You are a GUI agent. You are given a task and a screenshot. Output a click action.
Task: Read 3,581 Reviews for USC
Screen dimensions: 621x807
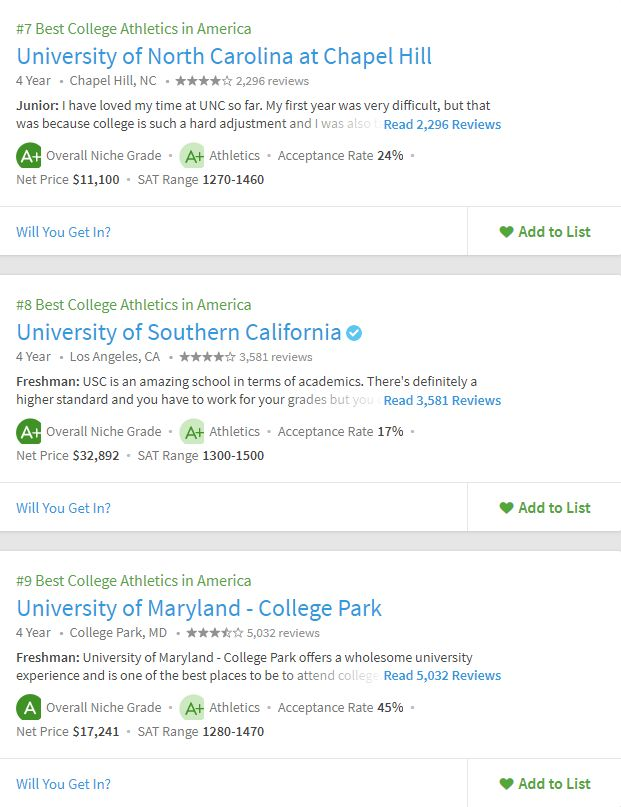[442, 400]
